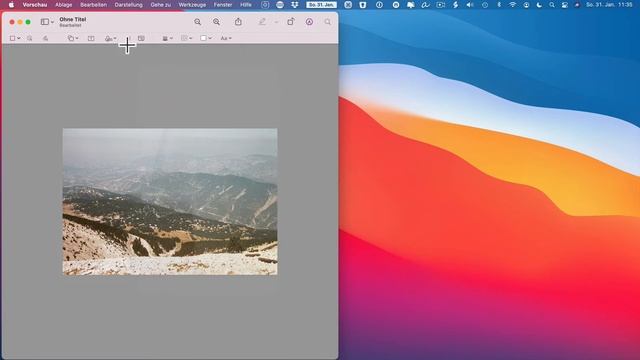
Task: Click the mountain landscape image in canvas
Action: (170, 202)
